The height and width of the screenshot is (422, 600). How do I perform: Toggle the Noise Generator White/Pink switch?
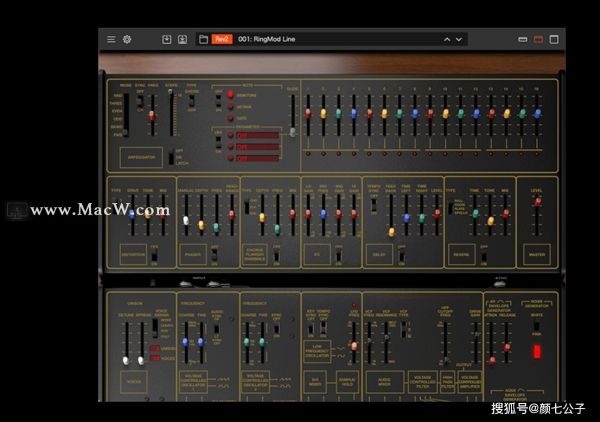tap(537, 326)
